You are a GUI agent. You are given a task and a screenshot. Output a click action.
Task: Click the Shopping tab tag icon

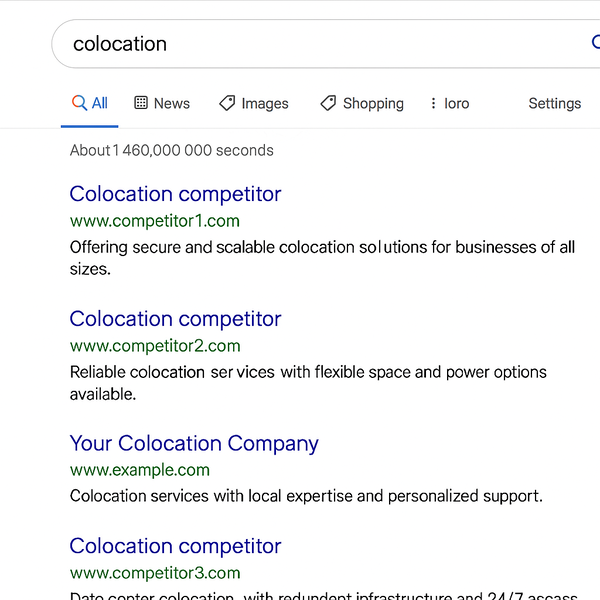(x=328, y=103)
